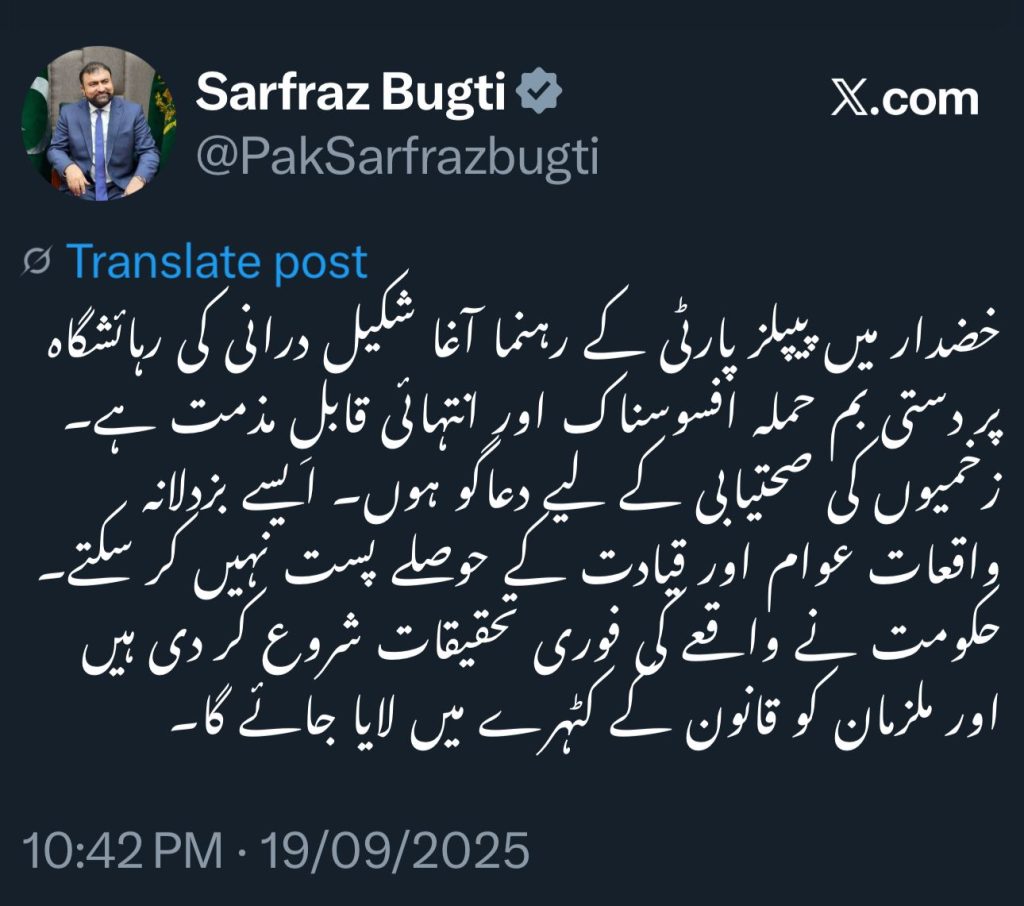This screenshot has height=906, width=1024.
Task: Open Sarfraz Bugti's profile picture
Action: pos(99,123)
